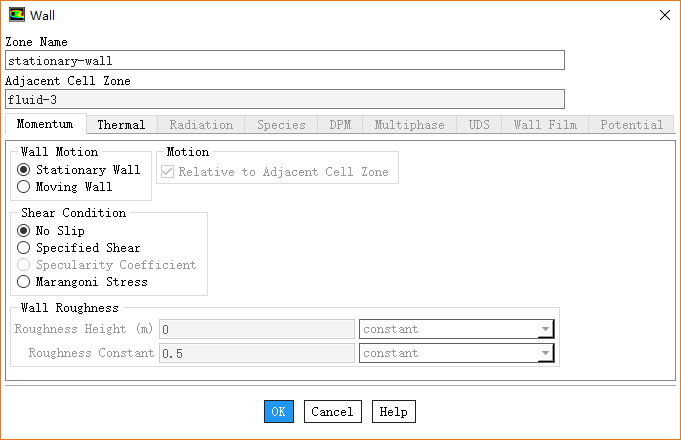681x440 pixels.
Task: Click the Roughness Height input field
Action: (256, 329)
